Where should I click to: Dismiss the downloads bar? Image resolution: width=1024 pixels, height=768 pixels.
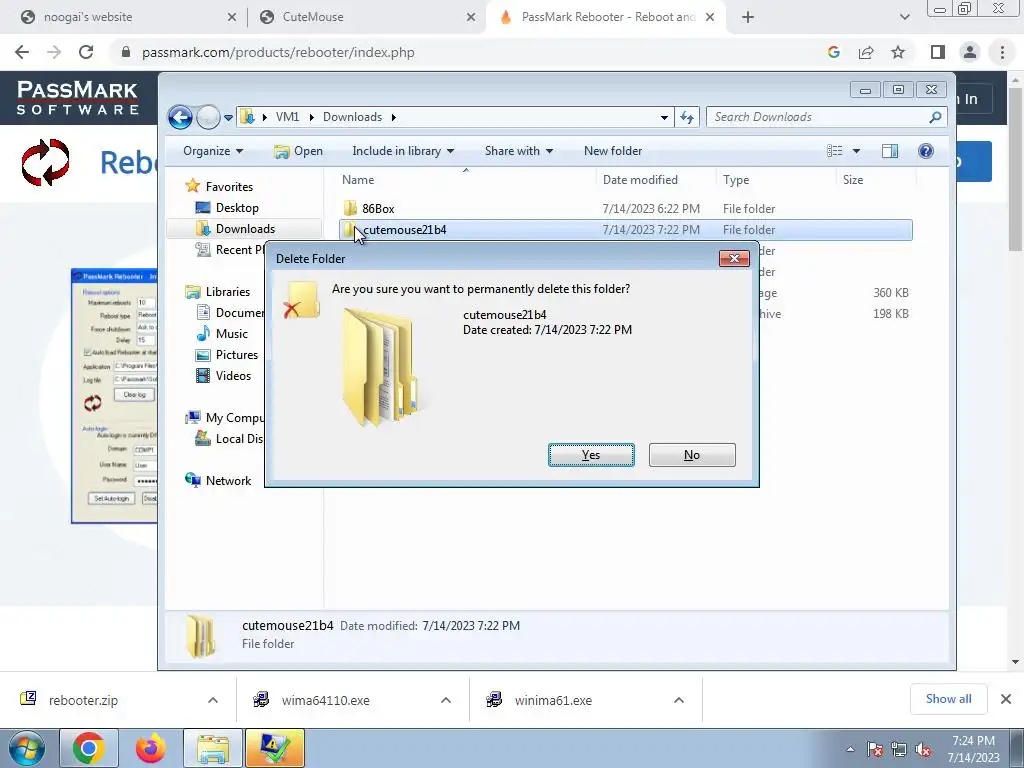point(1006,699)
